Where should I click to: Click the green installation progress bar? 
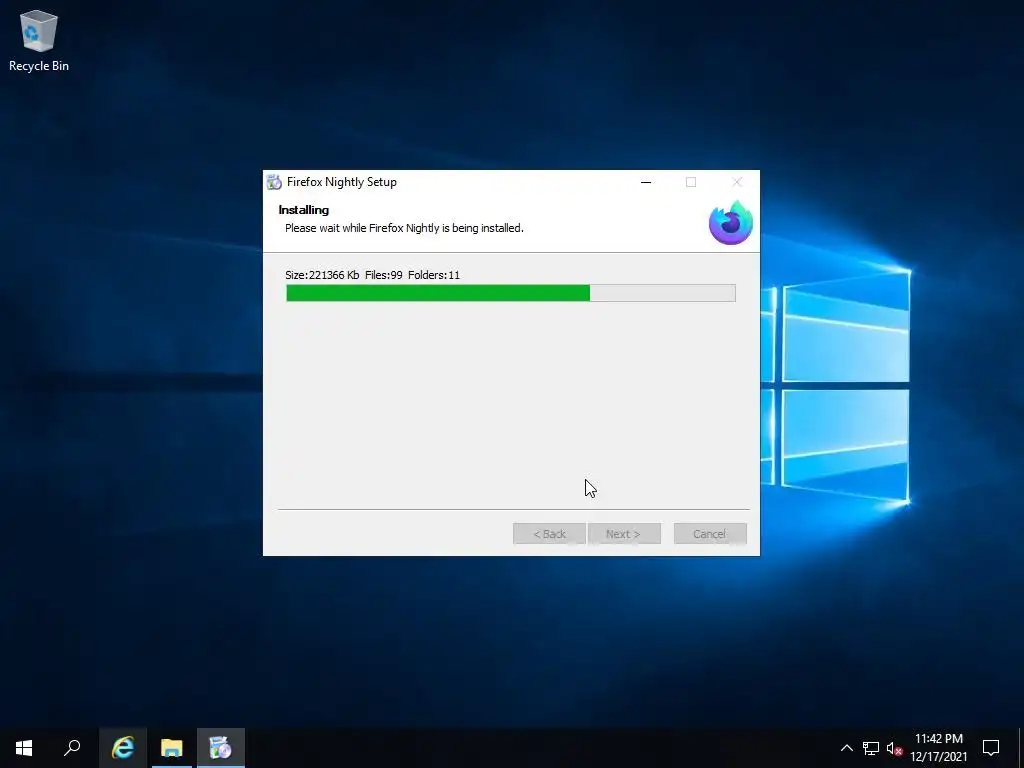click(511, 293)
